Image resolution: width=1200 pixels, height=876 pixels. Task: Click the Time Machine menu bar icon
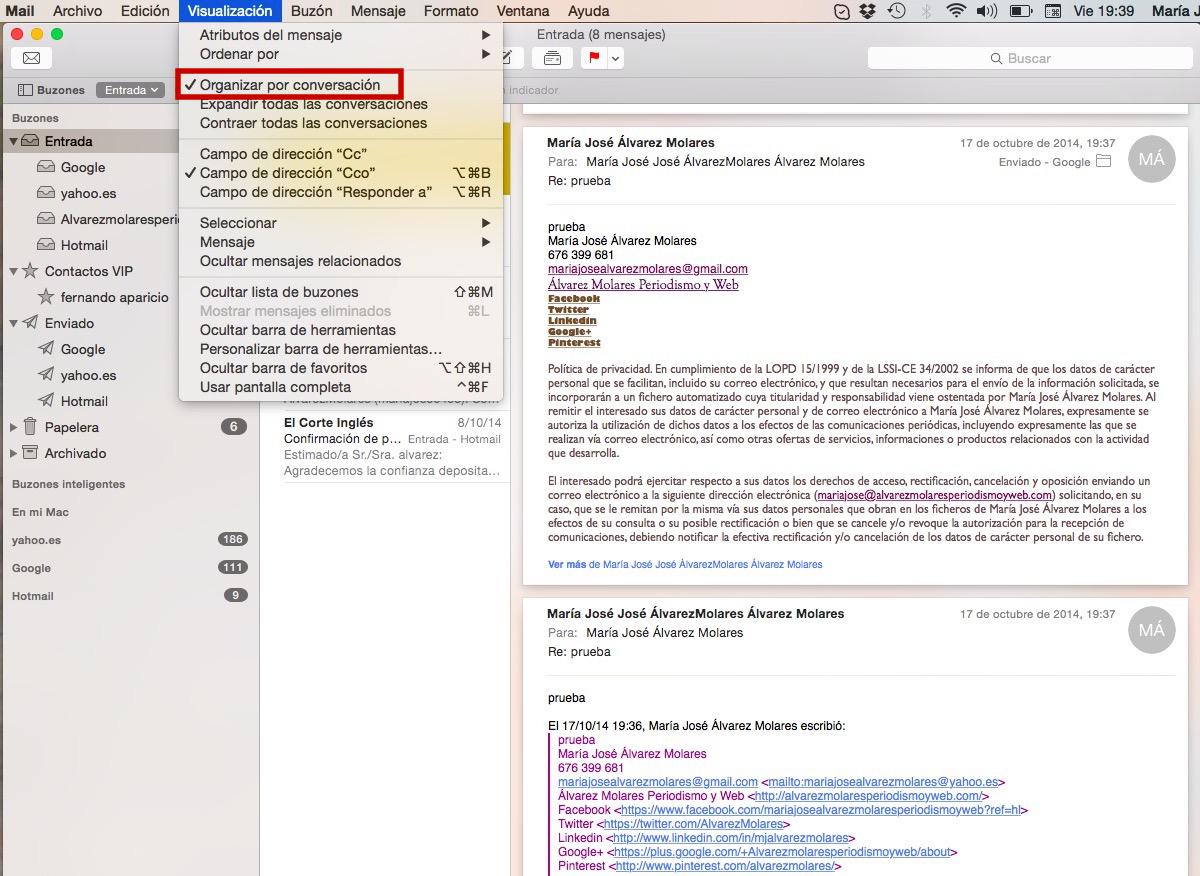click(897, 11)
